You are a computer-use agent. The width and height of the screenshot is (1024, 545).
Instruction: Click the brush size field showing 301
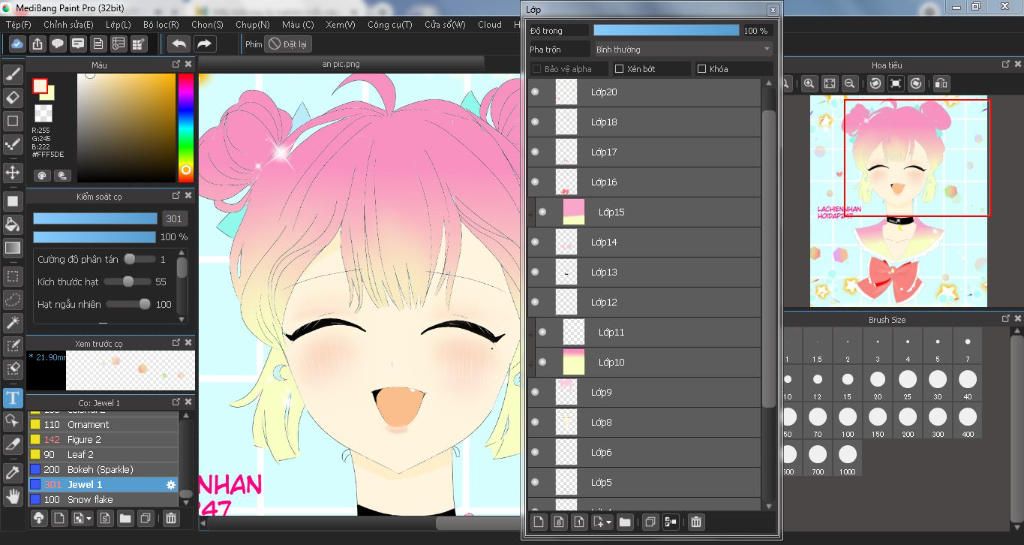174,219
